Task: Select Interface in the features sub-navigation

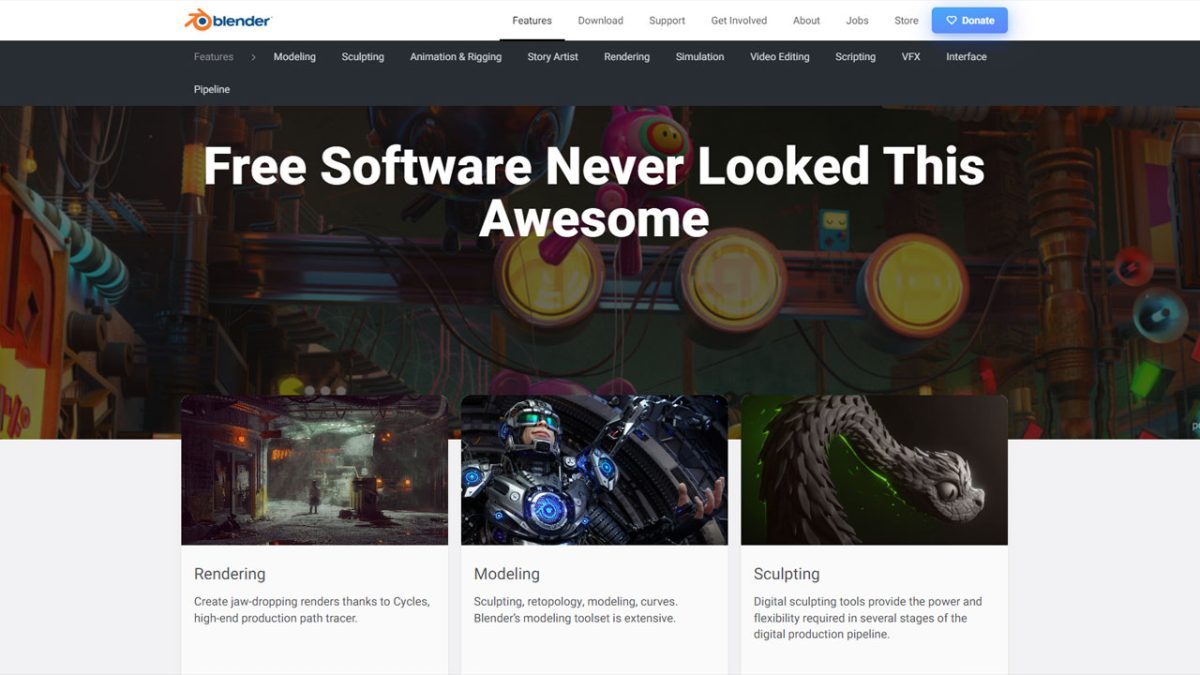Action: coord(966,57)
